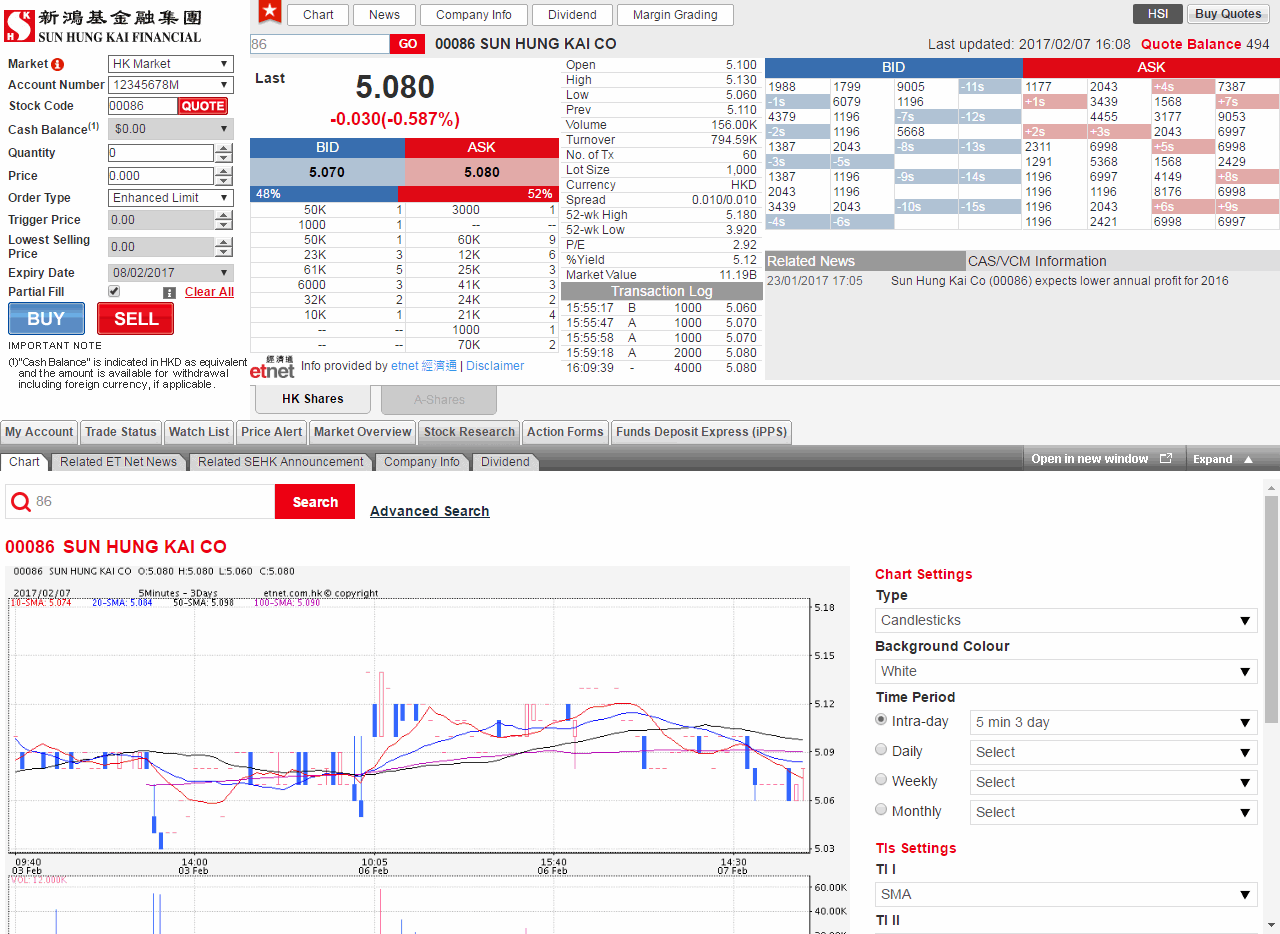
Task: Open the Weekly period Select dropdown
Action: [x=1114, y=782]
